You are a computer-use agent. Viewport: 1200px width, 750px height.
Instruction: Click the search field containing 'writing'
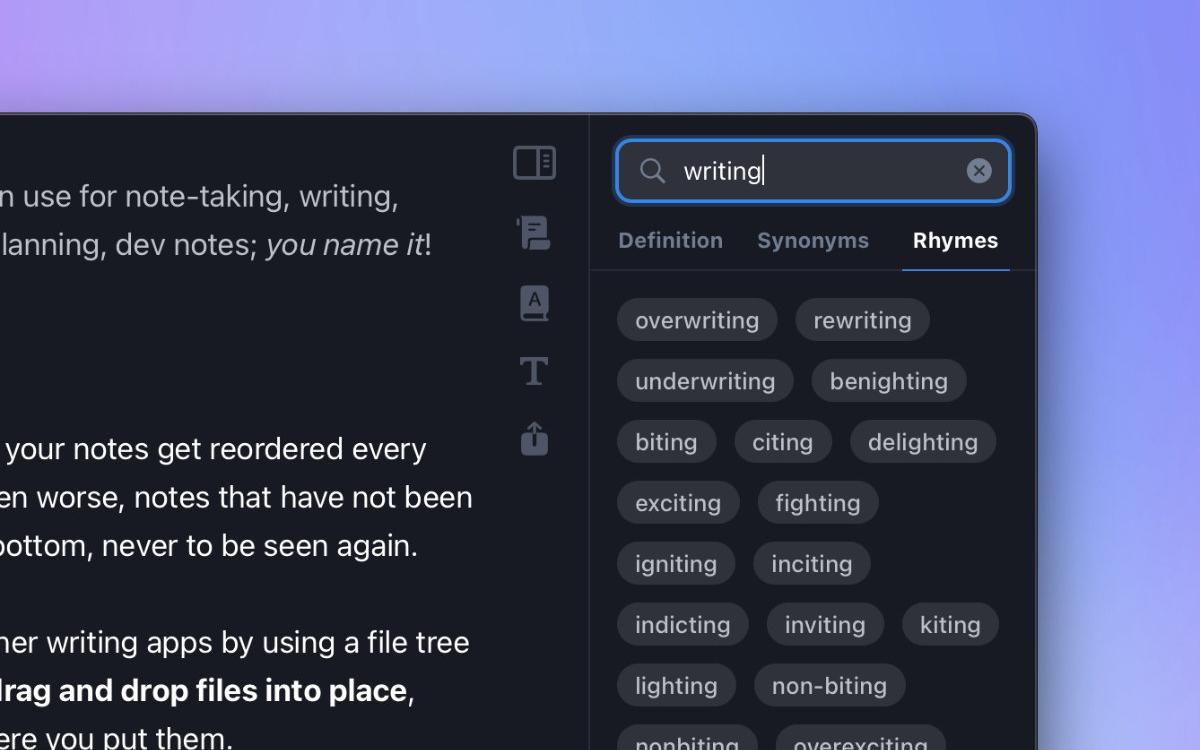pos(815,171)
